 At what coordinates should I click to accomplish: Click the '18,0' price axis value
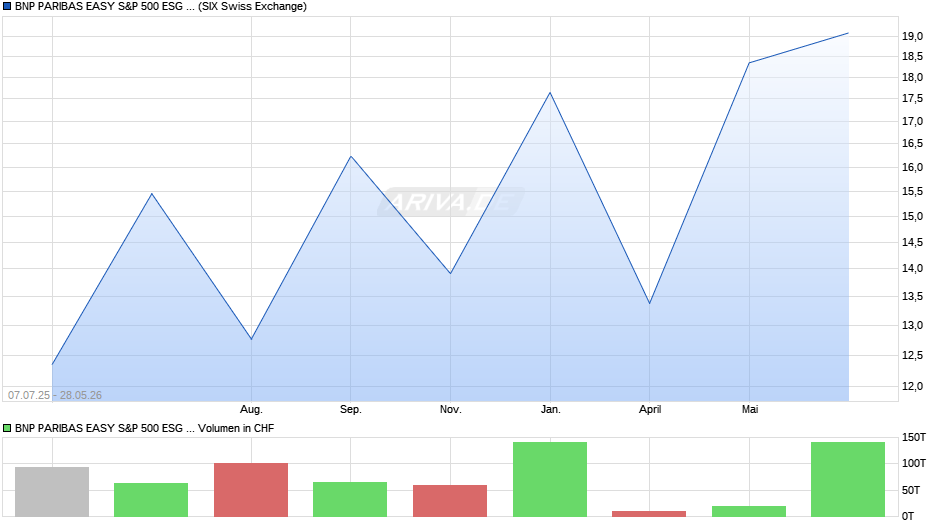pos(912,77)
